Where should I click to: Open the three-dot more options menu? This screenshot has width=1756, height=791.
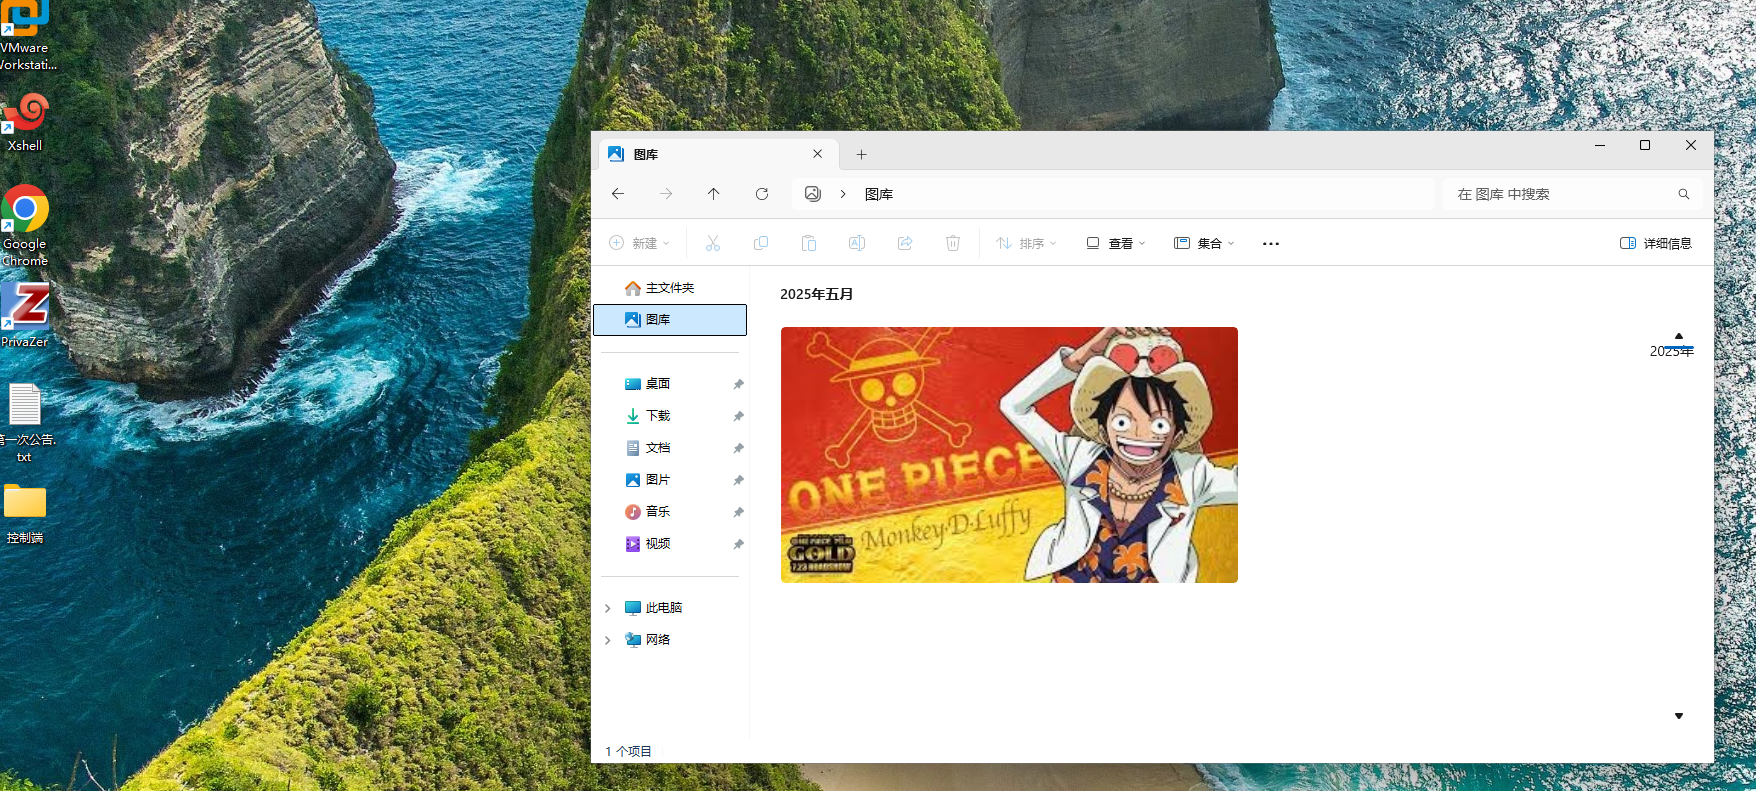(x=1271, y=243)
